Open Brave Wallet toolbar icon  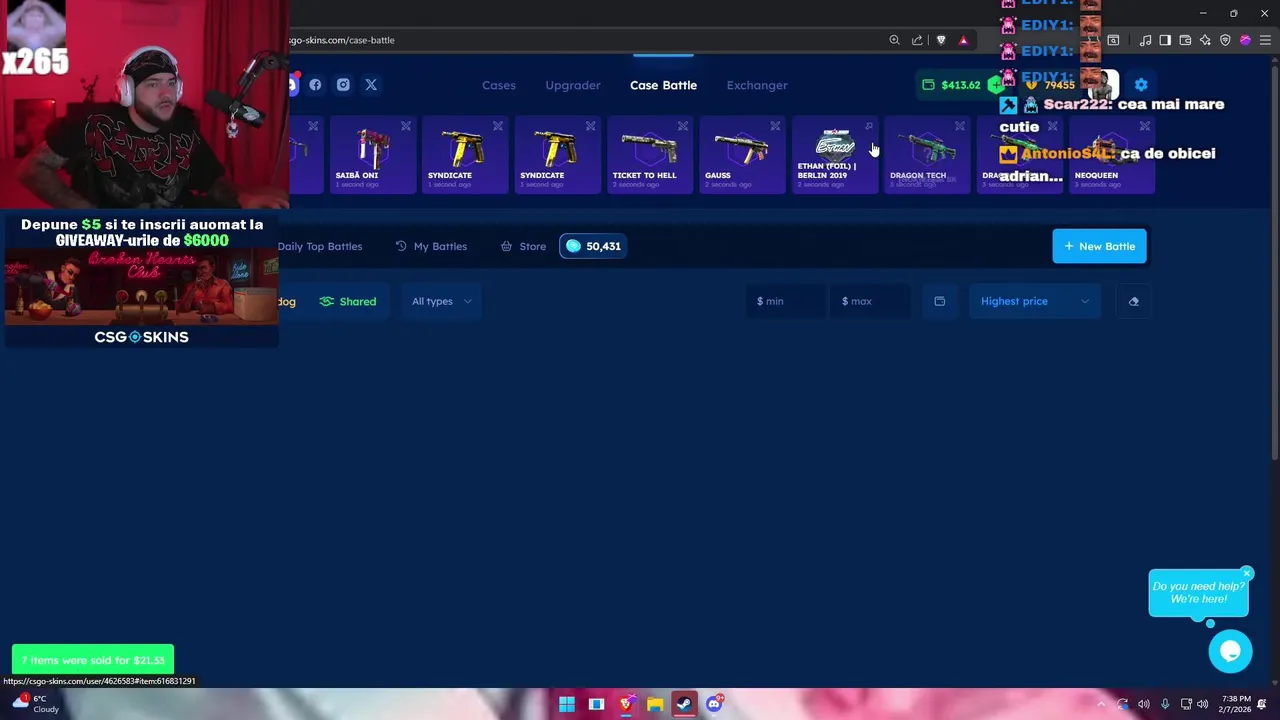coord(1185,40)
